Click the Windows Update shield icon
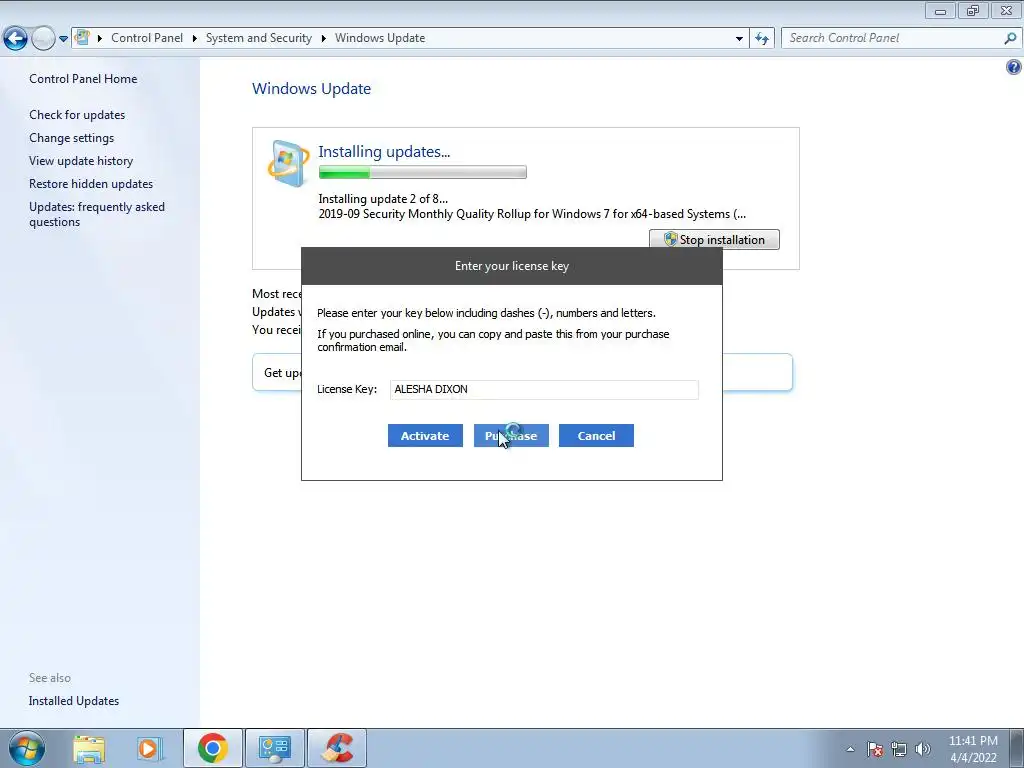Screen dimensions: 1024x768 [x=288, y=163]
